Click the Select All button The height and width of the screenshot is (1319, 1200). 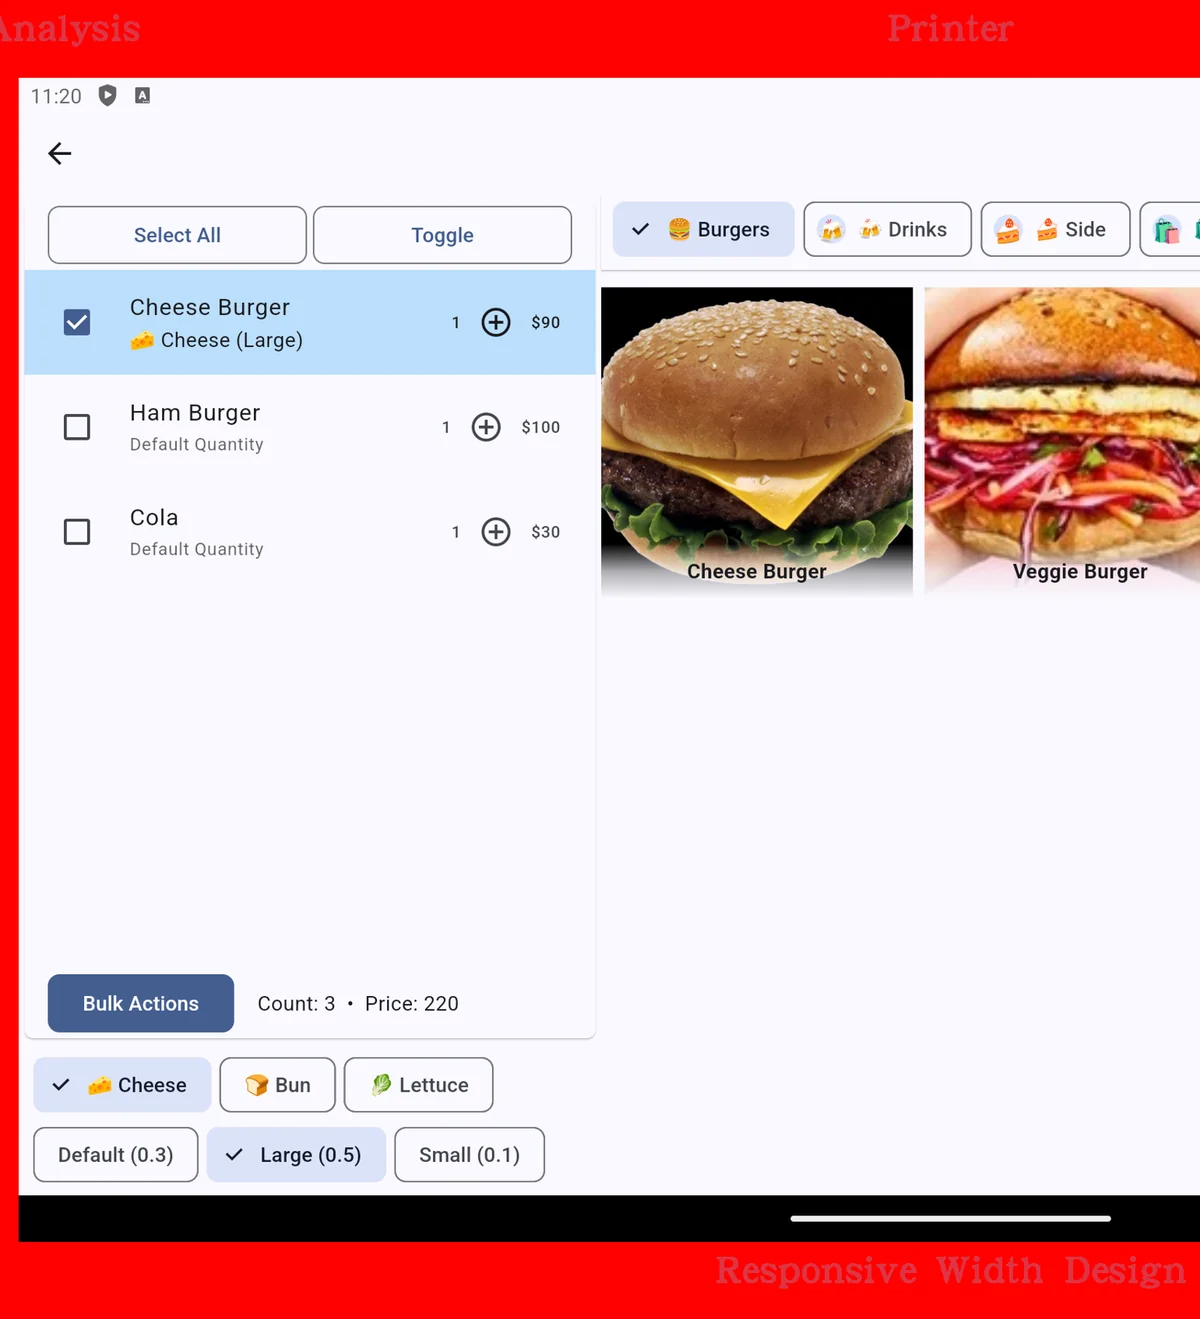[177, 235]
